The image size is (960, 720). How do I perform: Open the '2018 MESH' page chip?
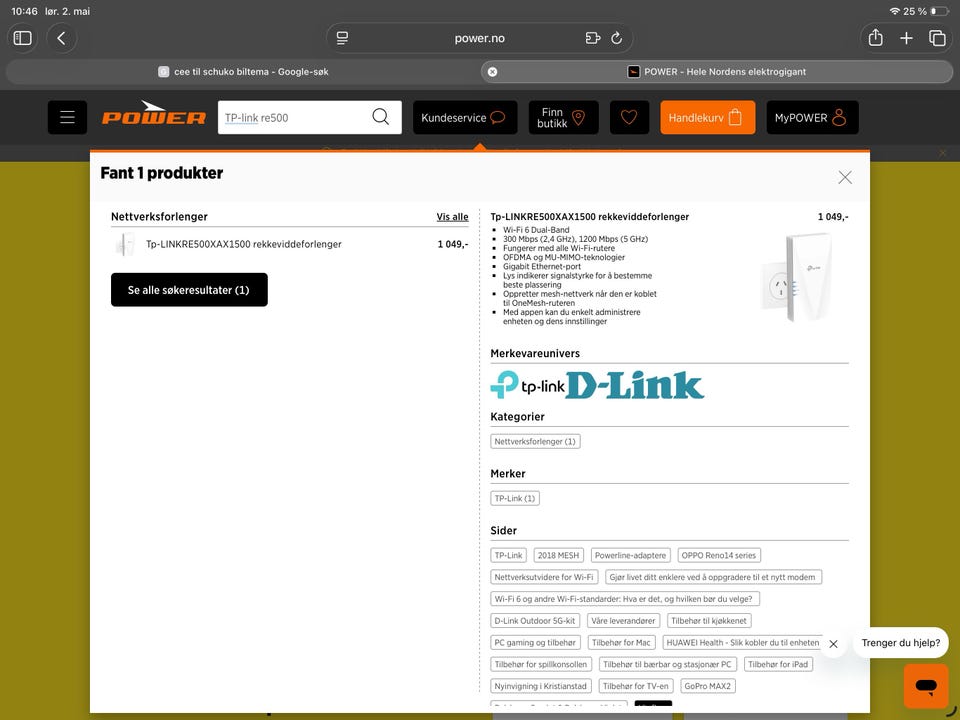click(x=558, y=555)
